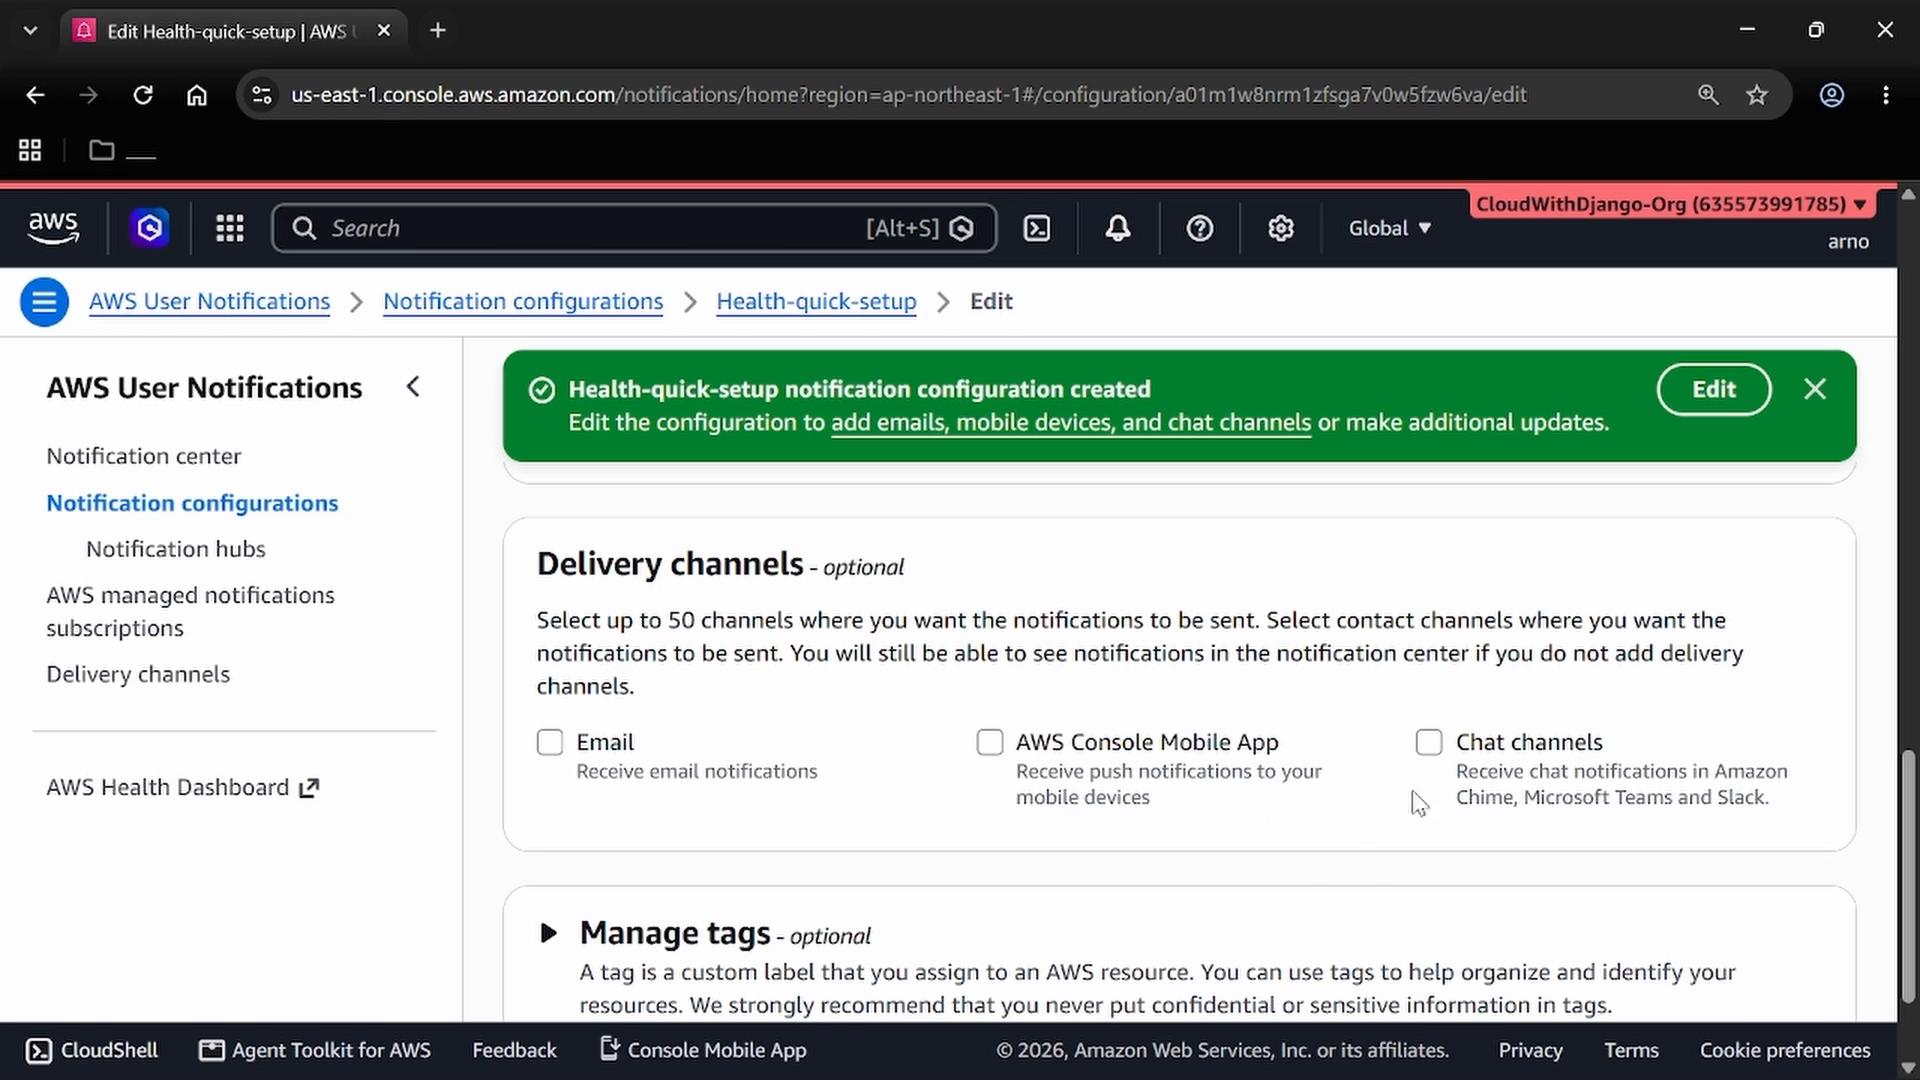Enable the Chat channels checkbox
The width and height of the screenshot is (1920, 1080).
coord(1429,742)
